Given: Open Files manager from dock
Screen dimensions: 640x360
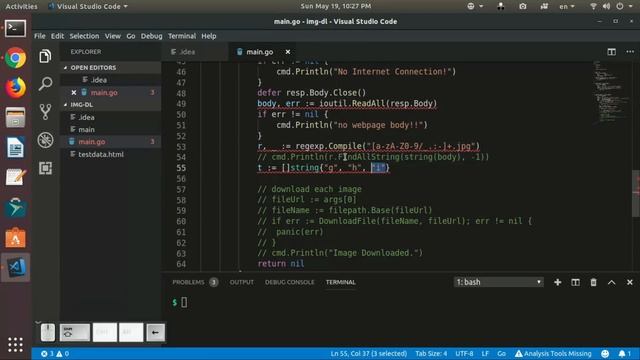Looking at the screenshot, I should tap(16, 118).
